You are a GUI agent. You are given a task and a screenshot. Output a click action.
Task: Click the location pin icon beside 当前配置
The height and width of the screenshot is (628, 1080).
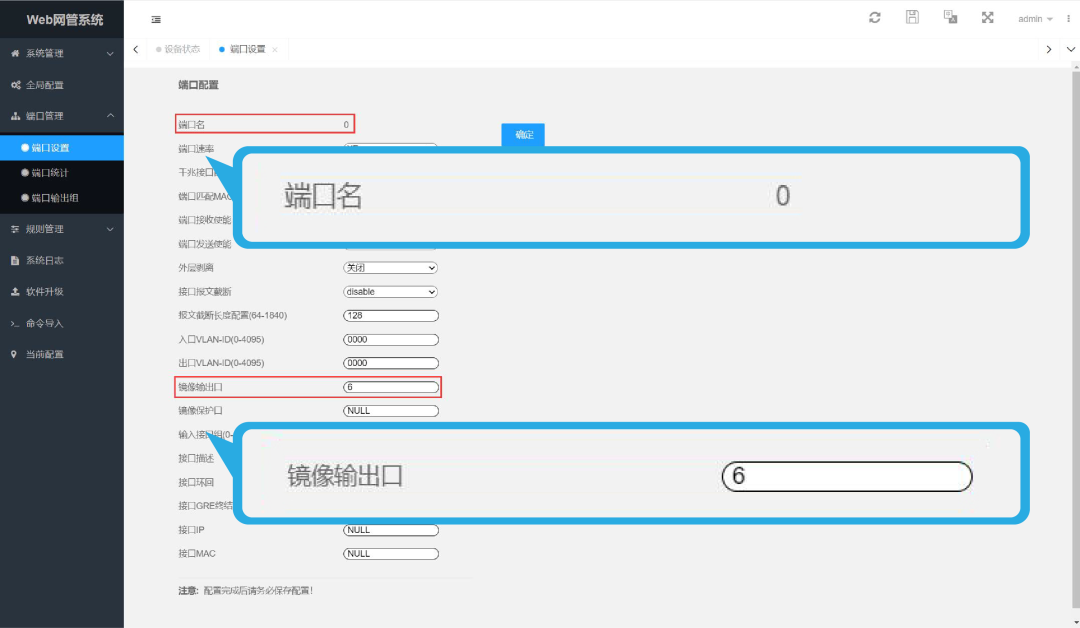14,354
